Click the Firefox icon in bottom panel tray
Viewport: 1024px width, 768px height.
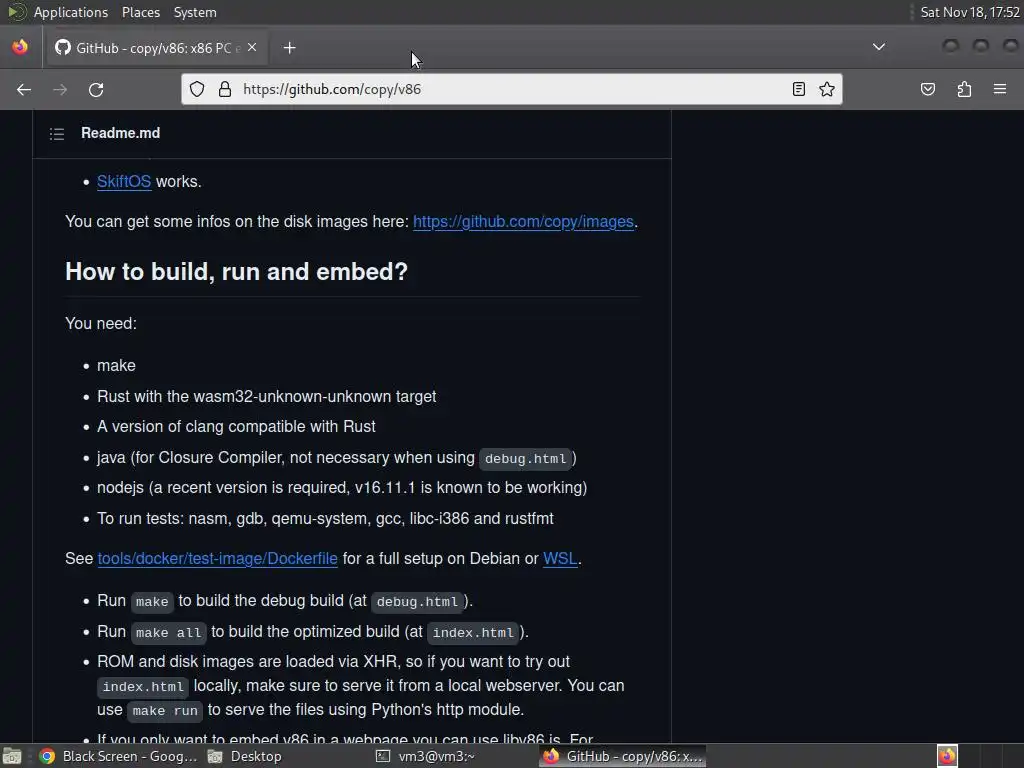pyautogui.click(x=948, y=756)
